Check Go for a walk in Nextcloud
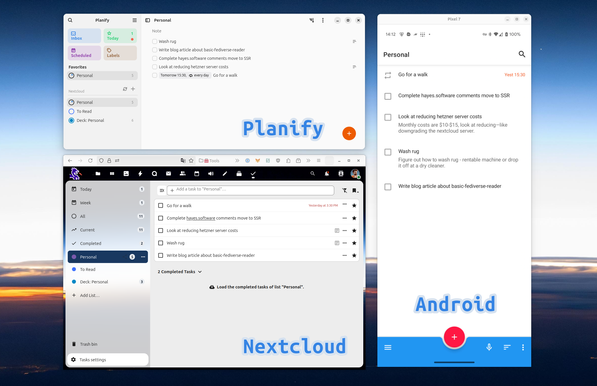Image resolution: width=597 pixels, height=386 pixels. [161, 206]
